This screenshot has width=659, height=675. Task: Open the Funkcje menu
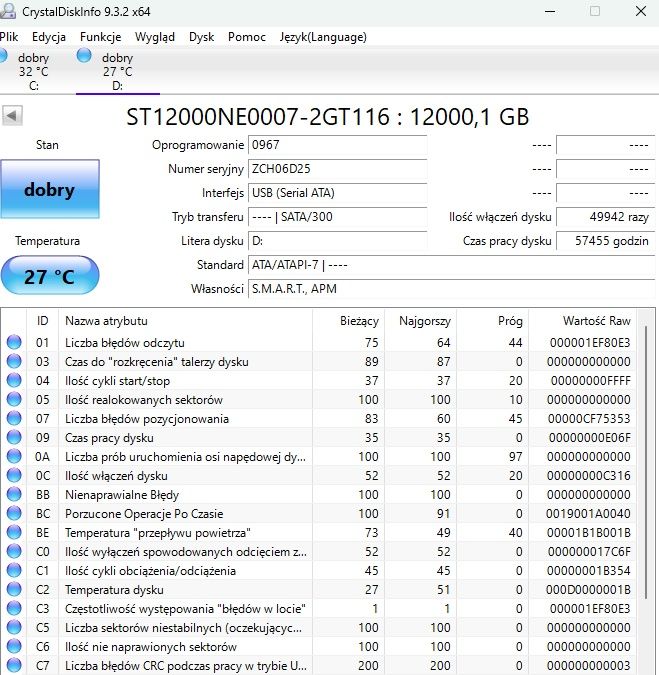pyautogui.click(x=100, y=37)
